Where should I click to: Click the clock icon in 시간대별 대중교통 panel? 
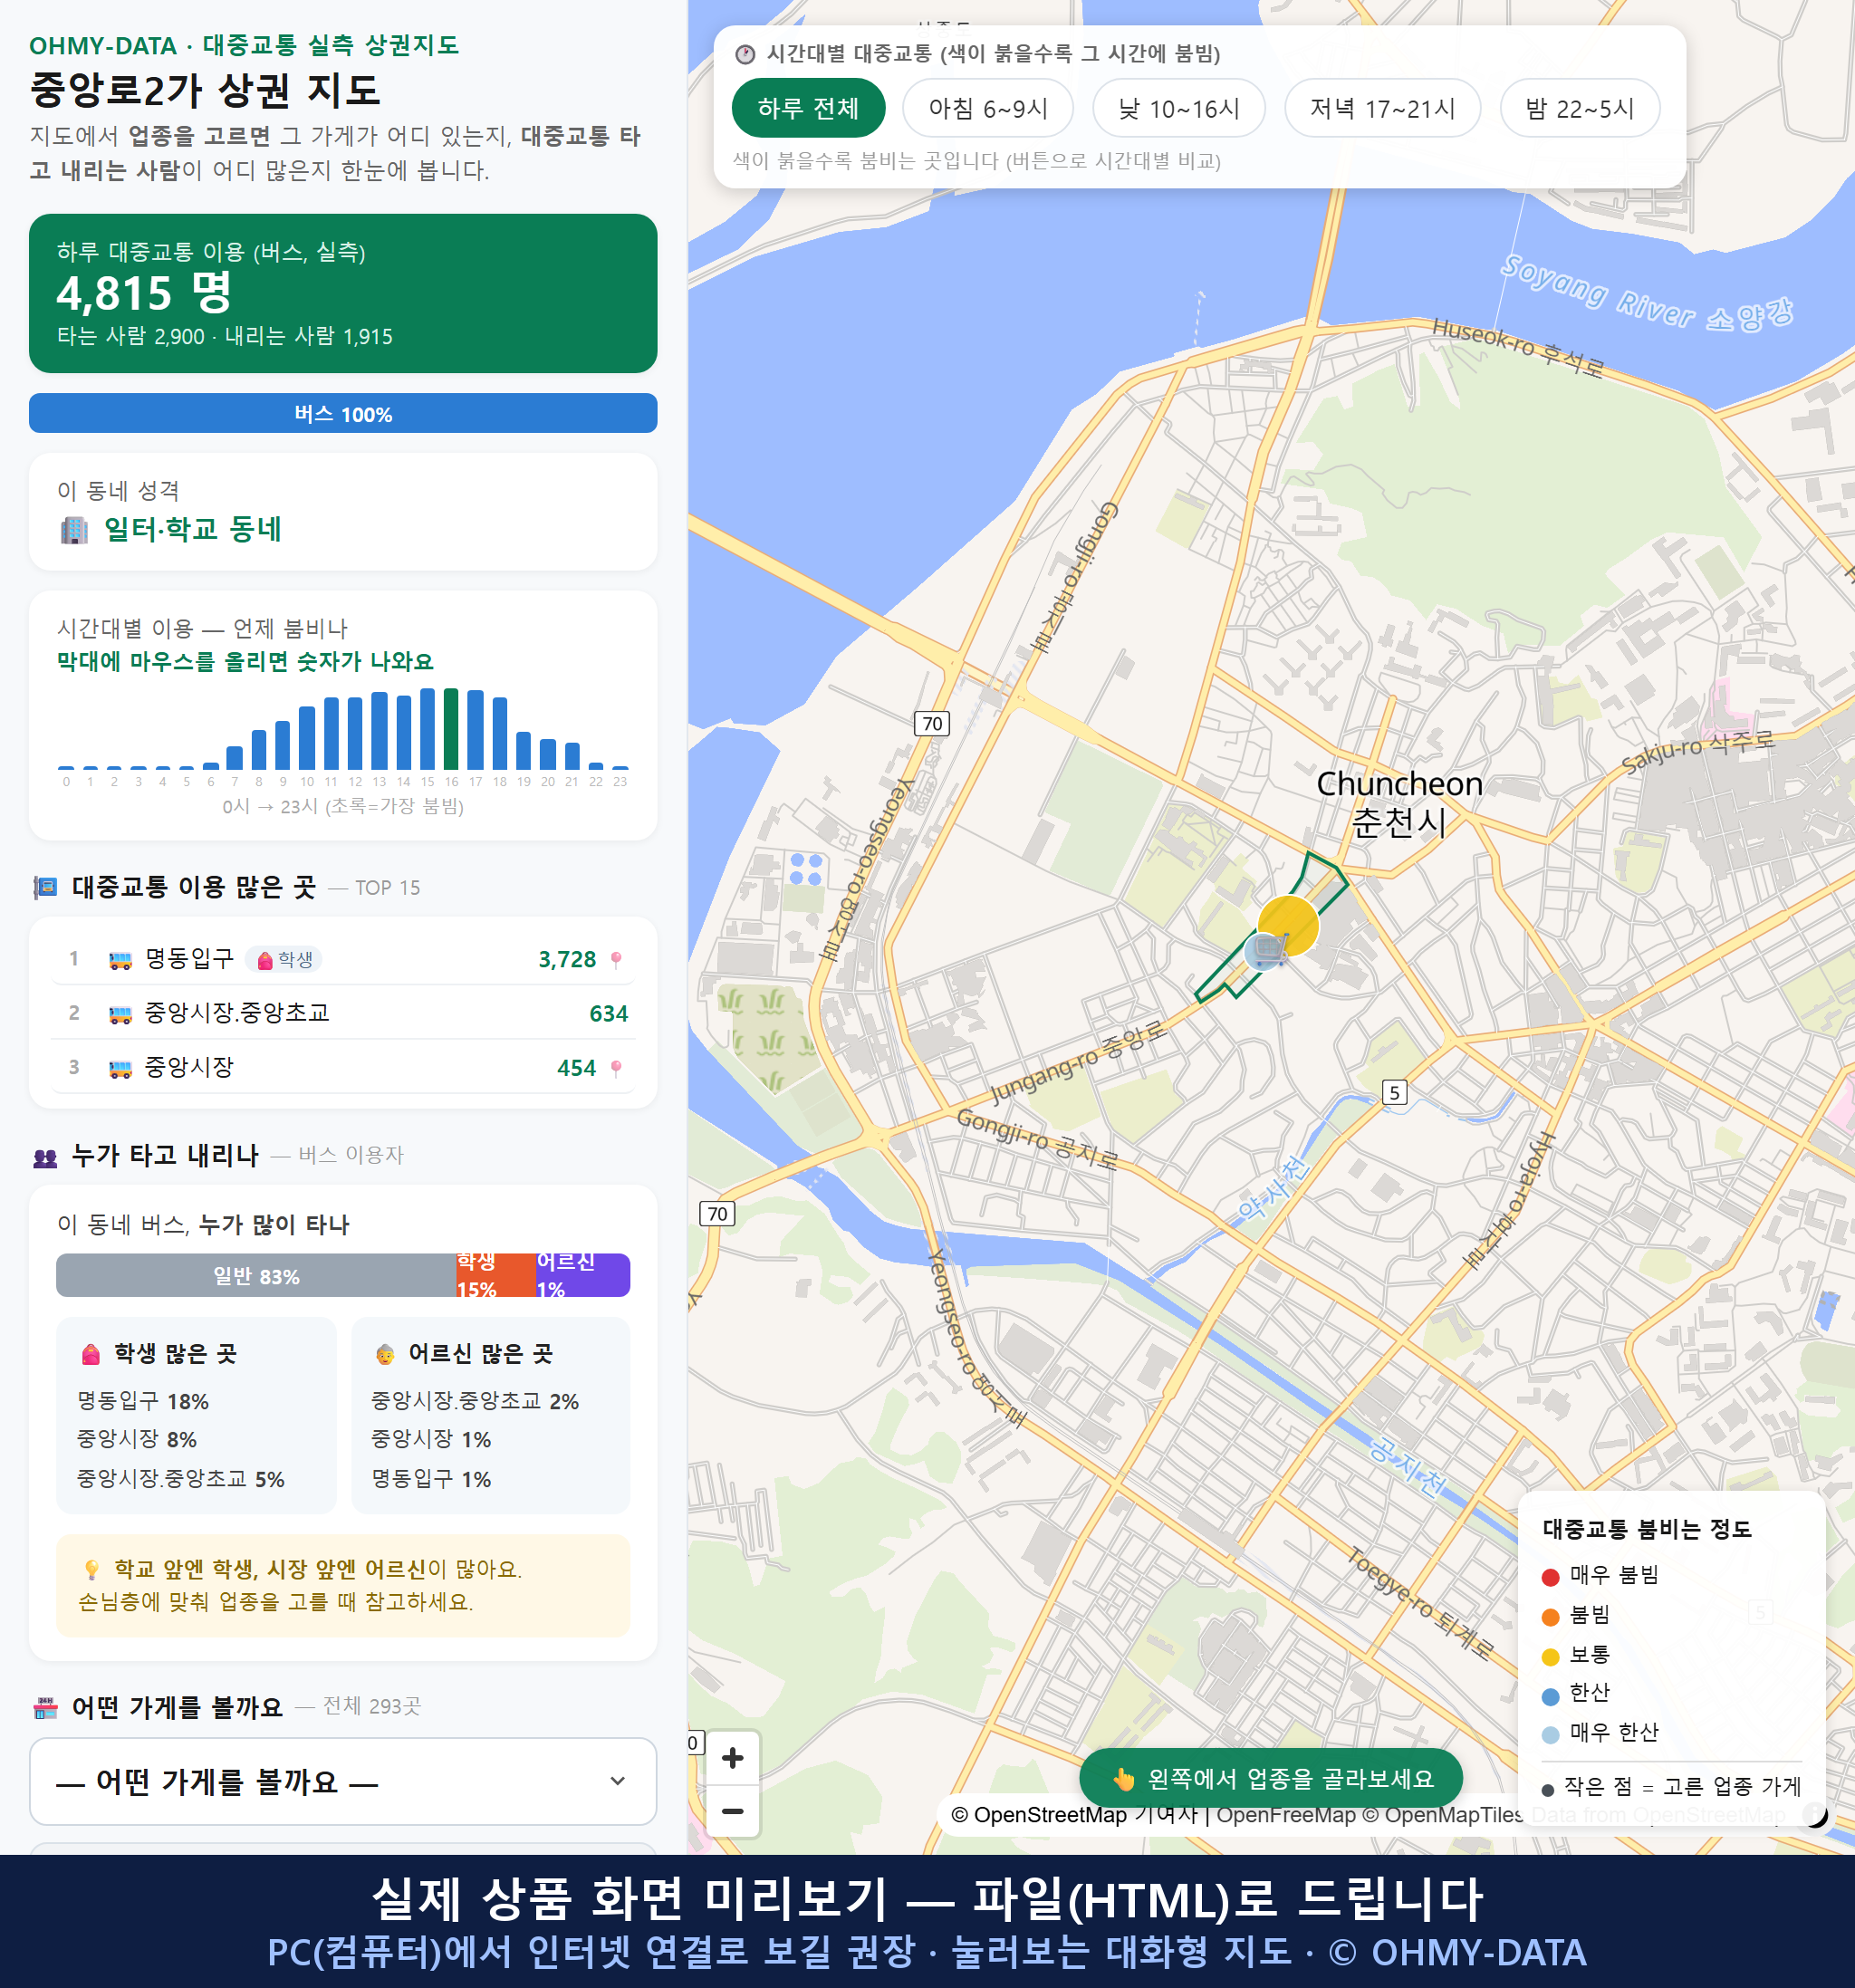pos(745,54)
